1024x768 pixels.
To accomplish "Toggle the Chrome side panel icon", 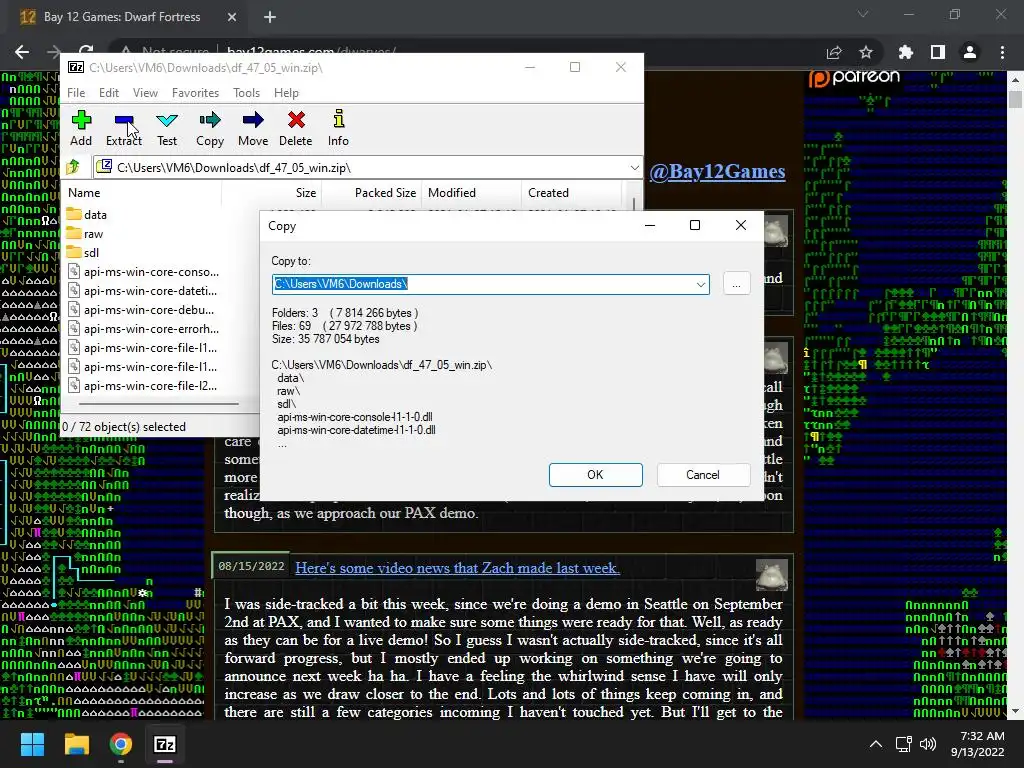I will [938, 52].
